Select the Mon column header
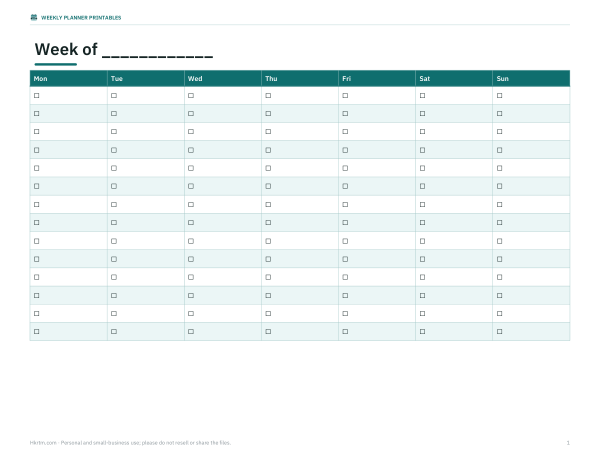600x464 pixels. pyautogui.click(x=68, y=78)
